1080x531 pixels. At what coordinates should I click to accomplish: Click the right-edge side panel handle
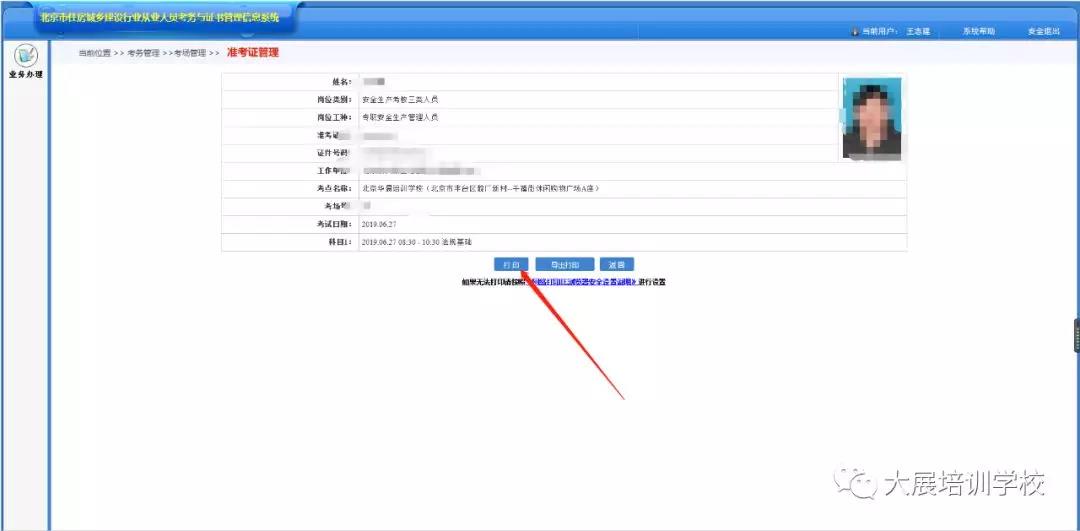tap(1076, 336)
